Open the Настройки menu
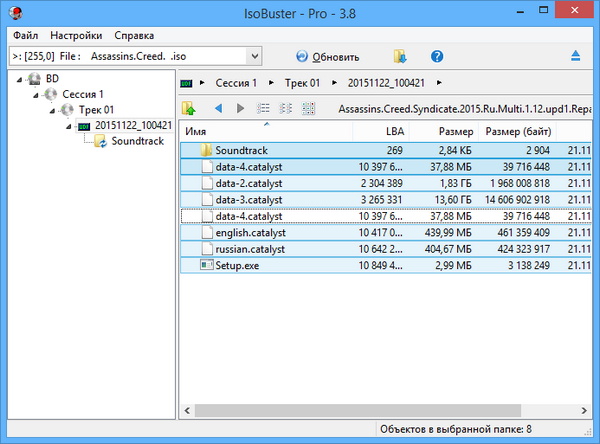This screenshot has height=444, width=600. pos(74,34)
